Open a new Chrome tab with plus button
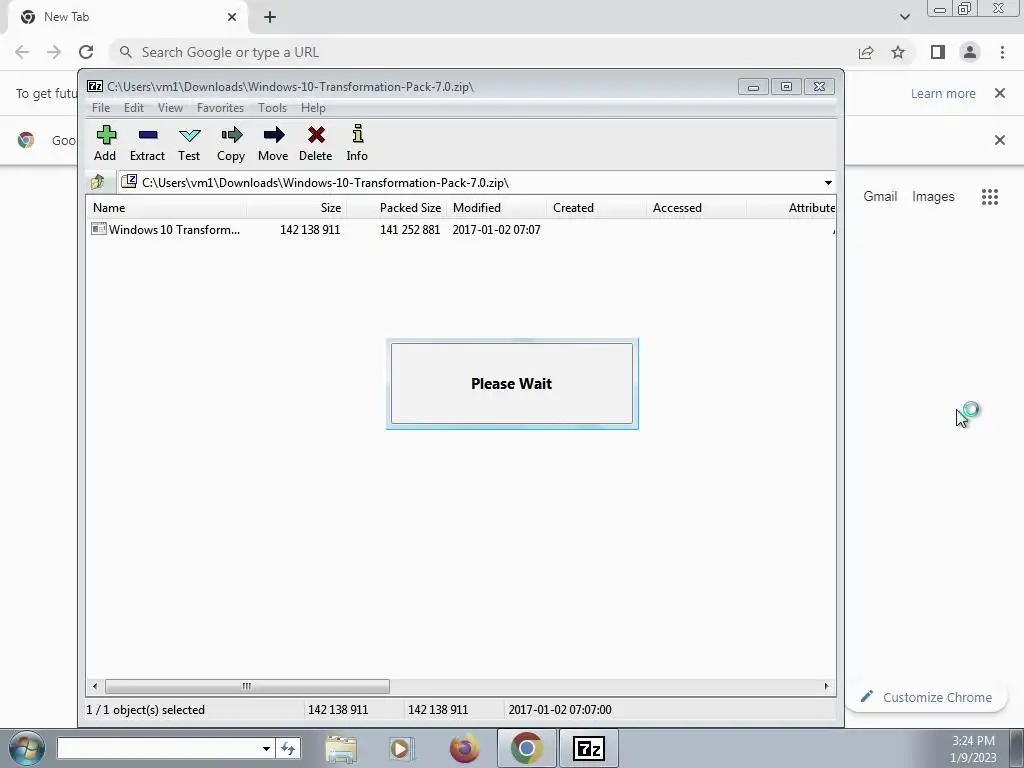 tap(270, 17)
